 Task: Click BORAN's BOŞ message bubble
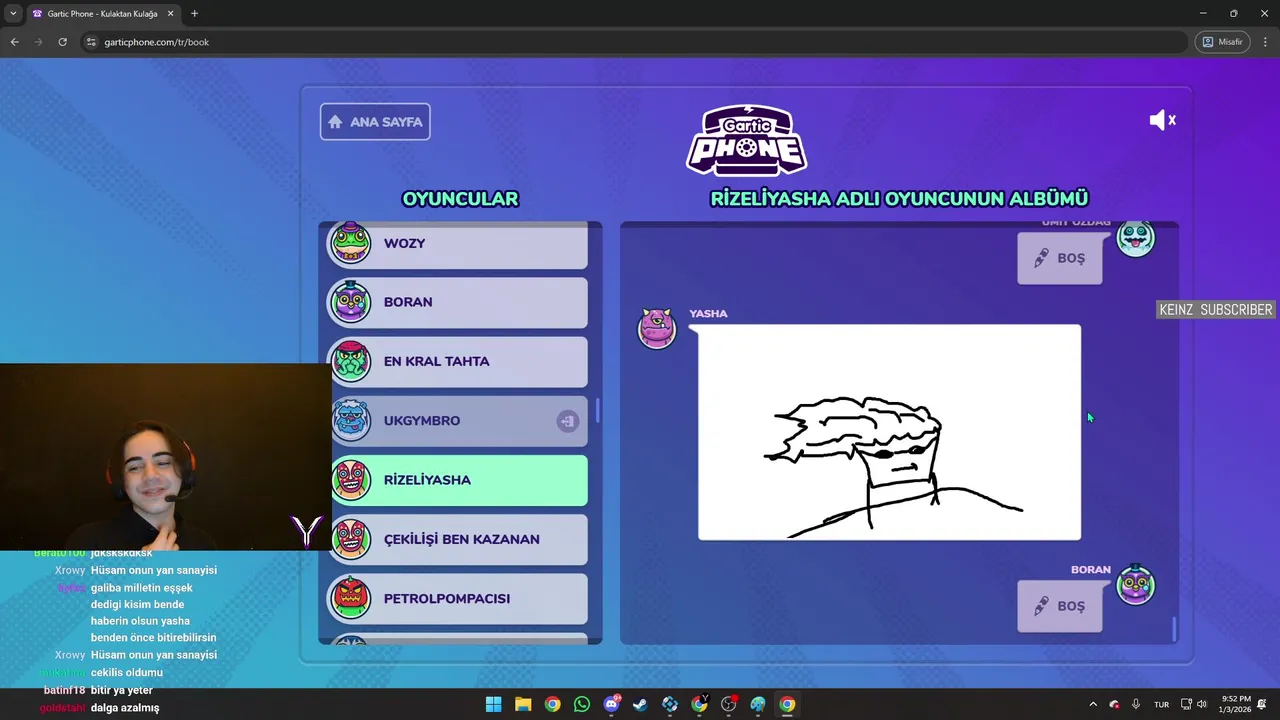(1060, 606)
